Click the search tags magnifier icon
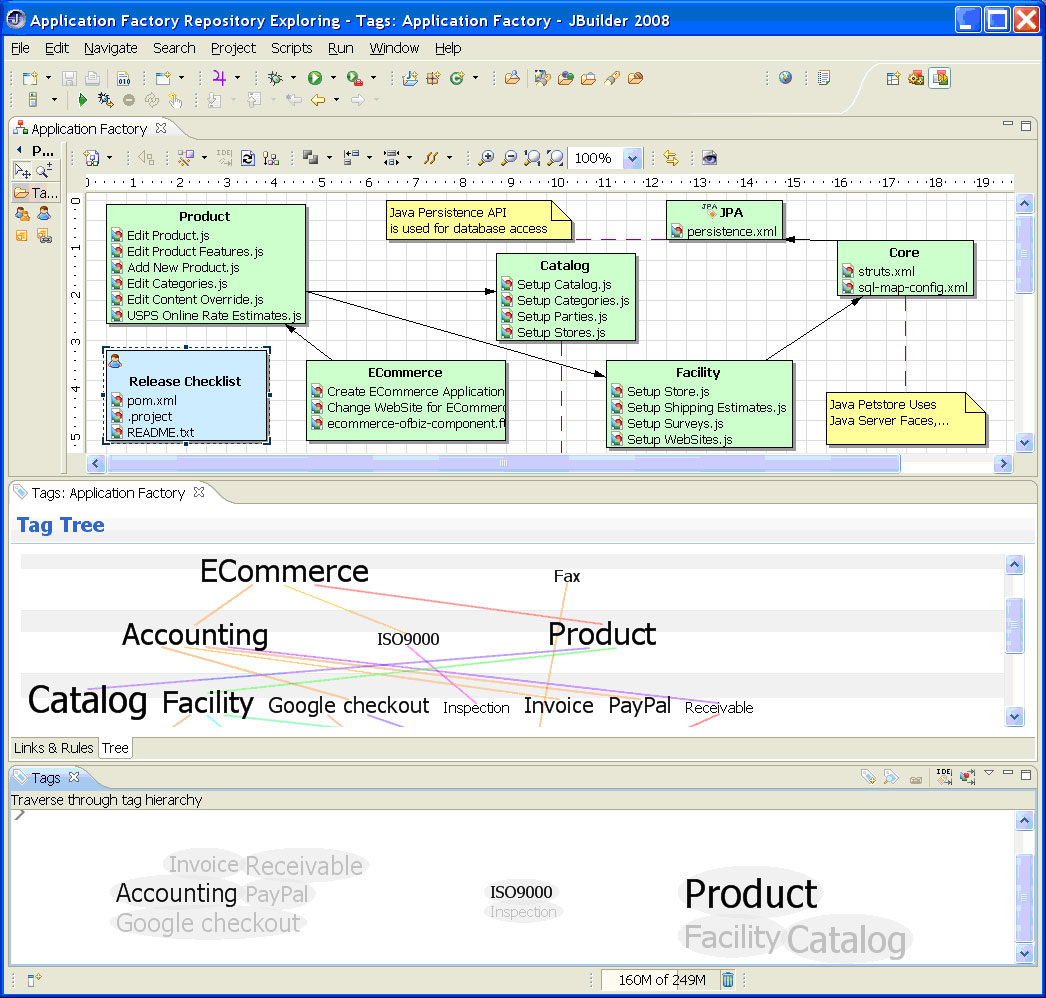The height and width of the screenshot is (998, 1046). (x=891, y=777)
